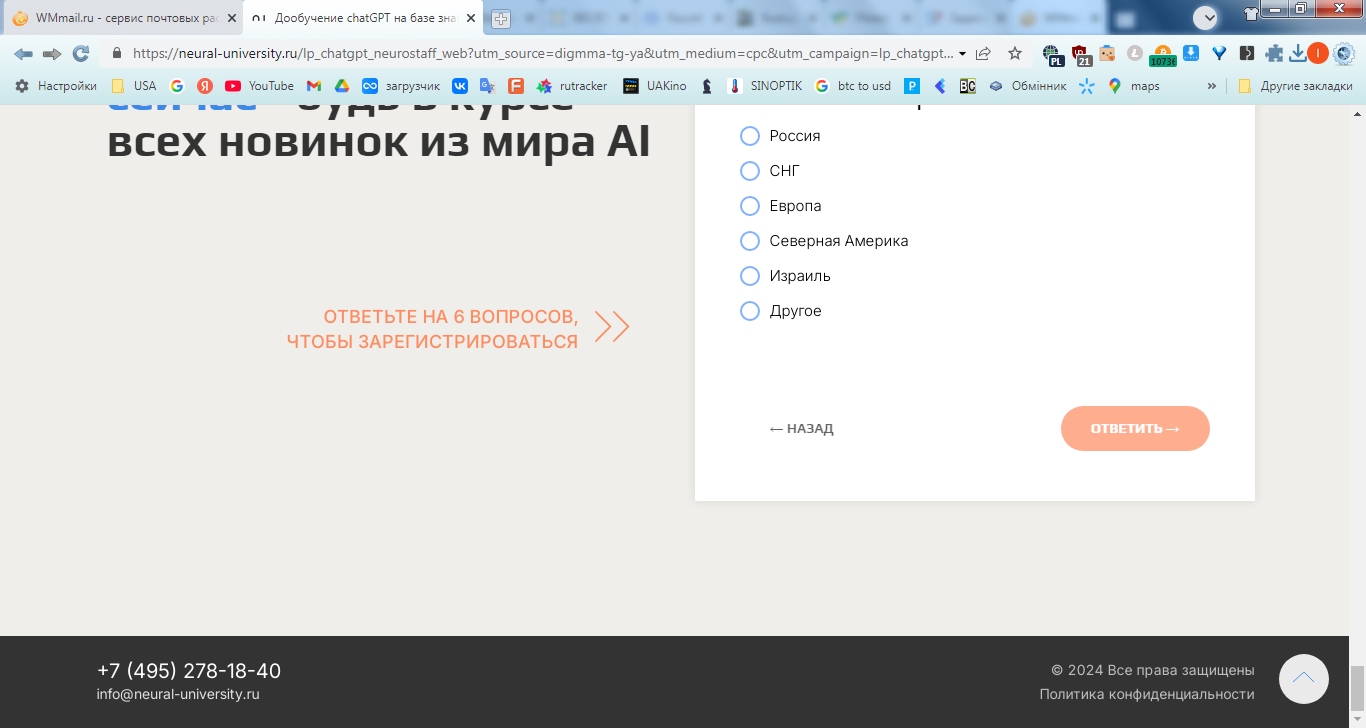Open the globe PL extension

pos(1052,54)
